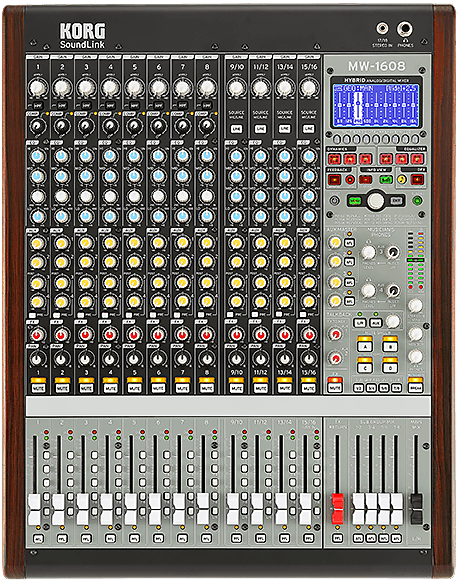
Task: Click the subgroup 3/4 fader
Action: (x=371, y=509)
